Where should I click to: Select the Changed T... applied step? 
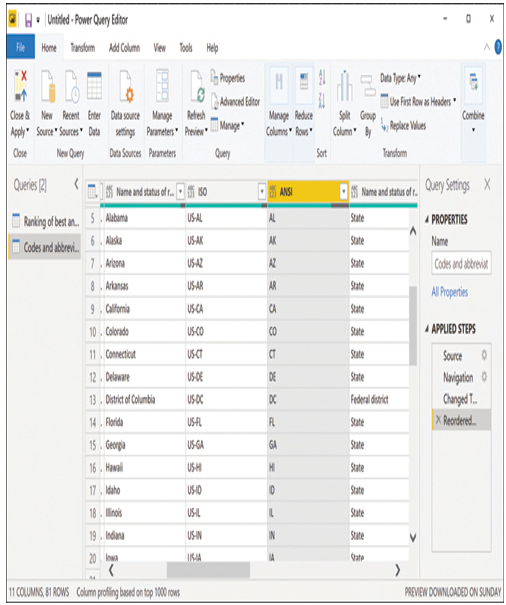click(x=460, y=399)
